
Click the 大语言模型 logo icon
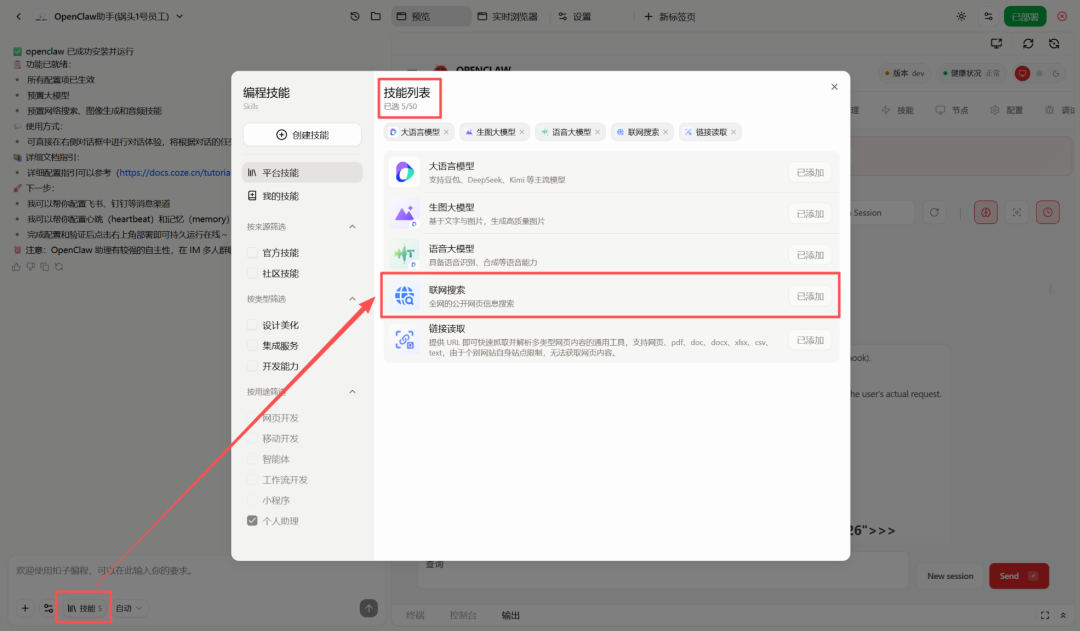[x=404, y=172]
